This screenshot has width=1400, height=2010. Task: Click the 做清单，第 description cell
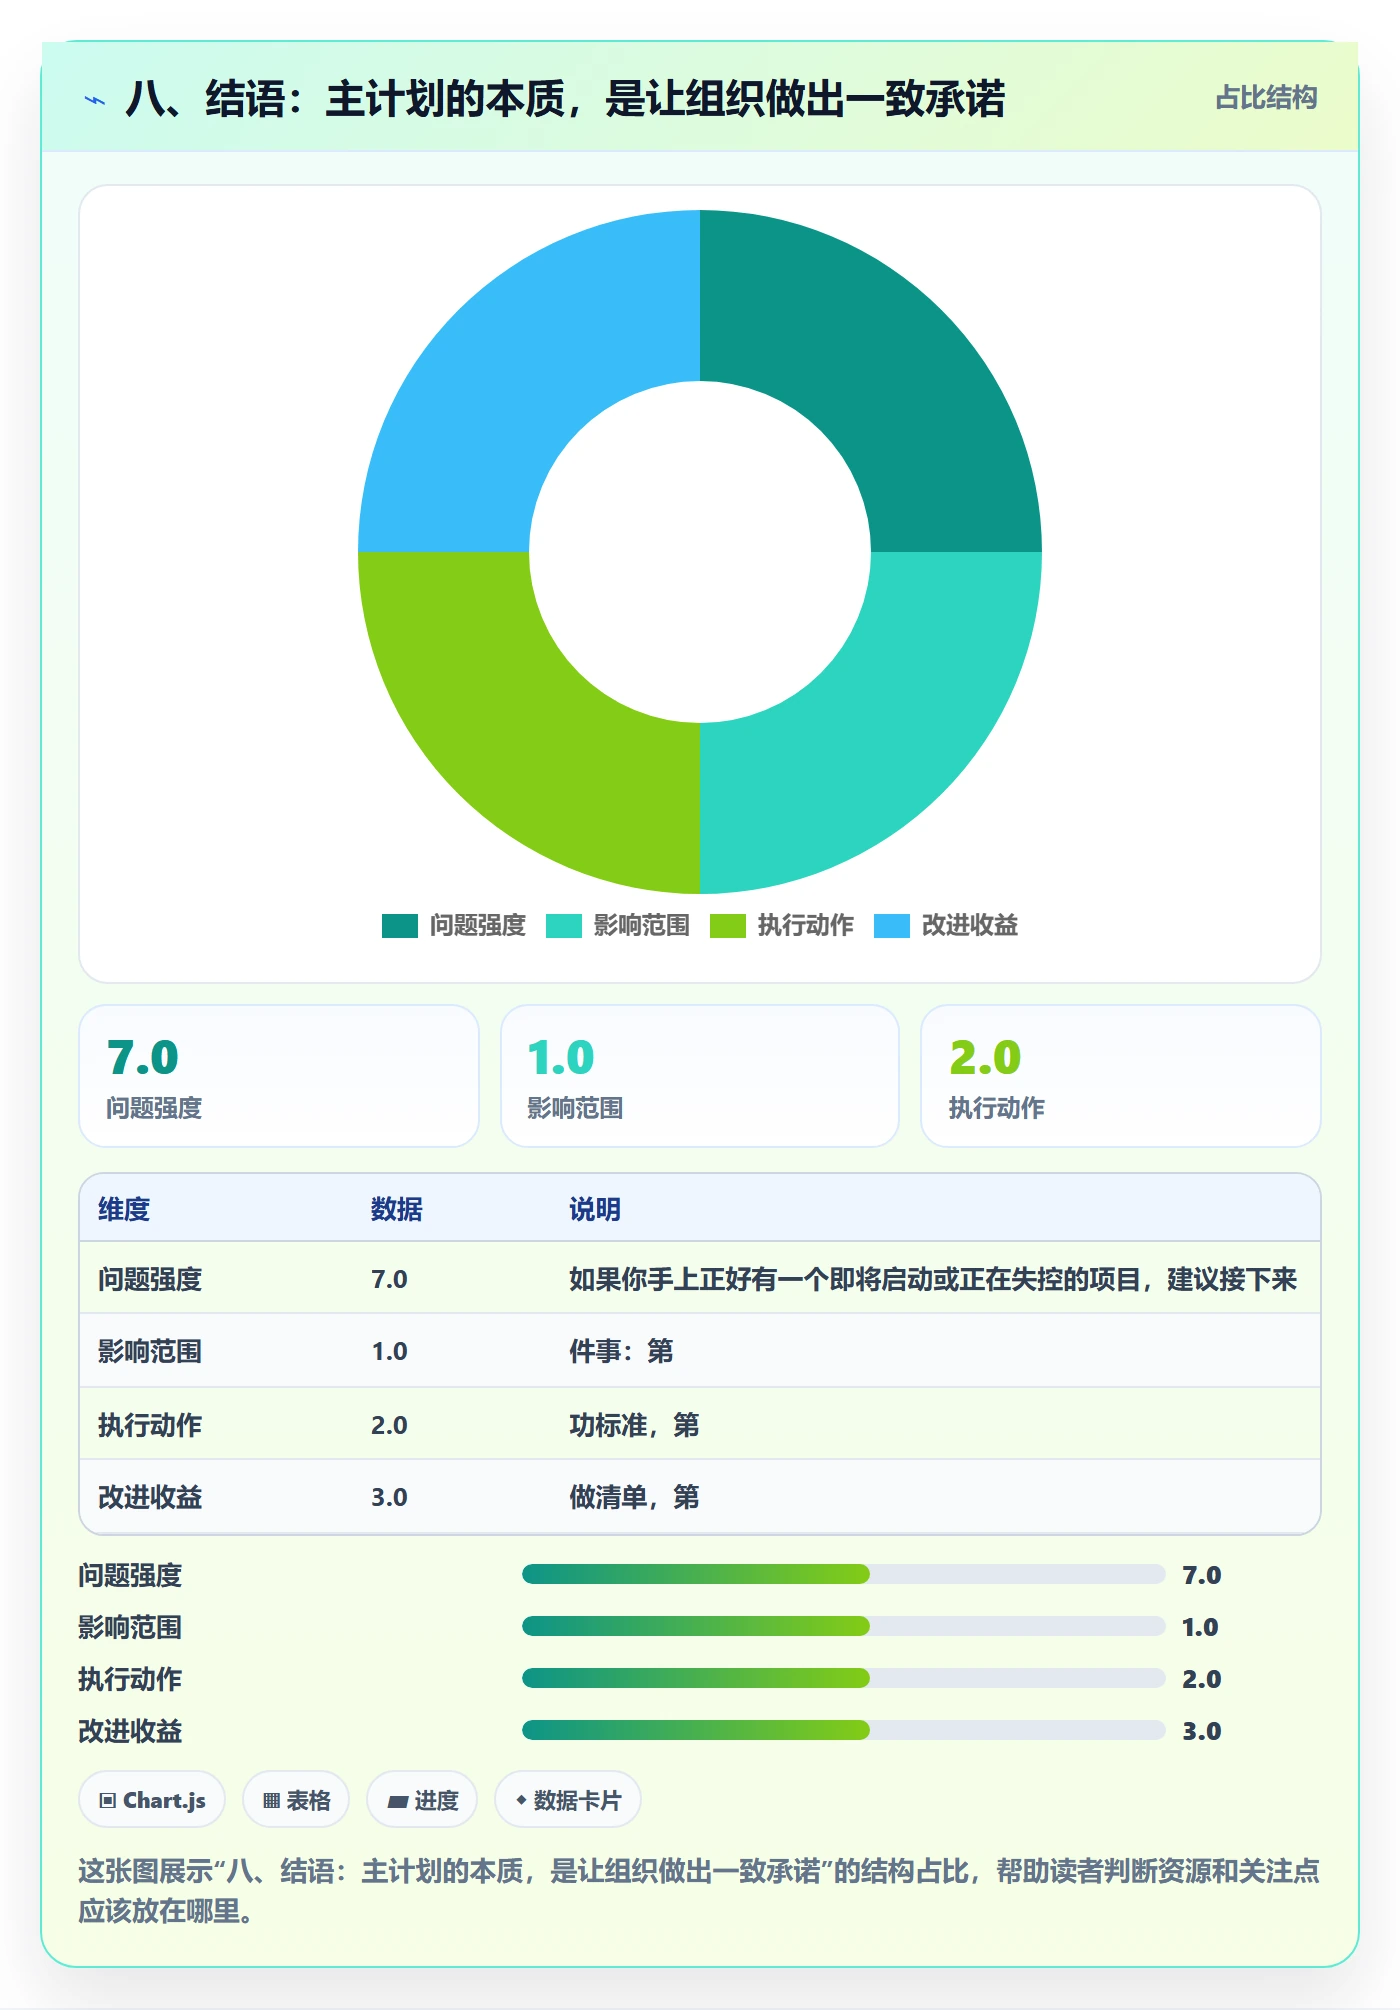(x=634, y=1497)
